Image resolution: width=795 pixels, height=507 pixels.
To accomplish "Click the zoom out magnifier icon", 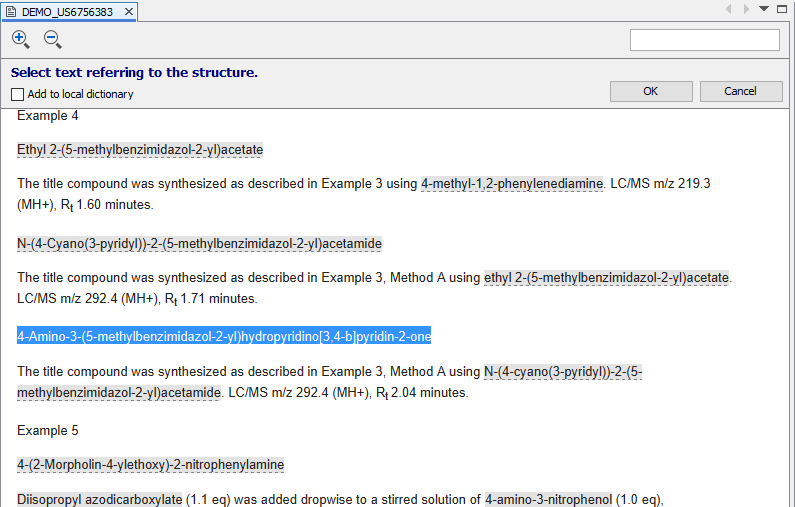I will point(52,39).
